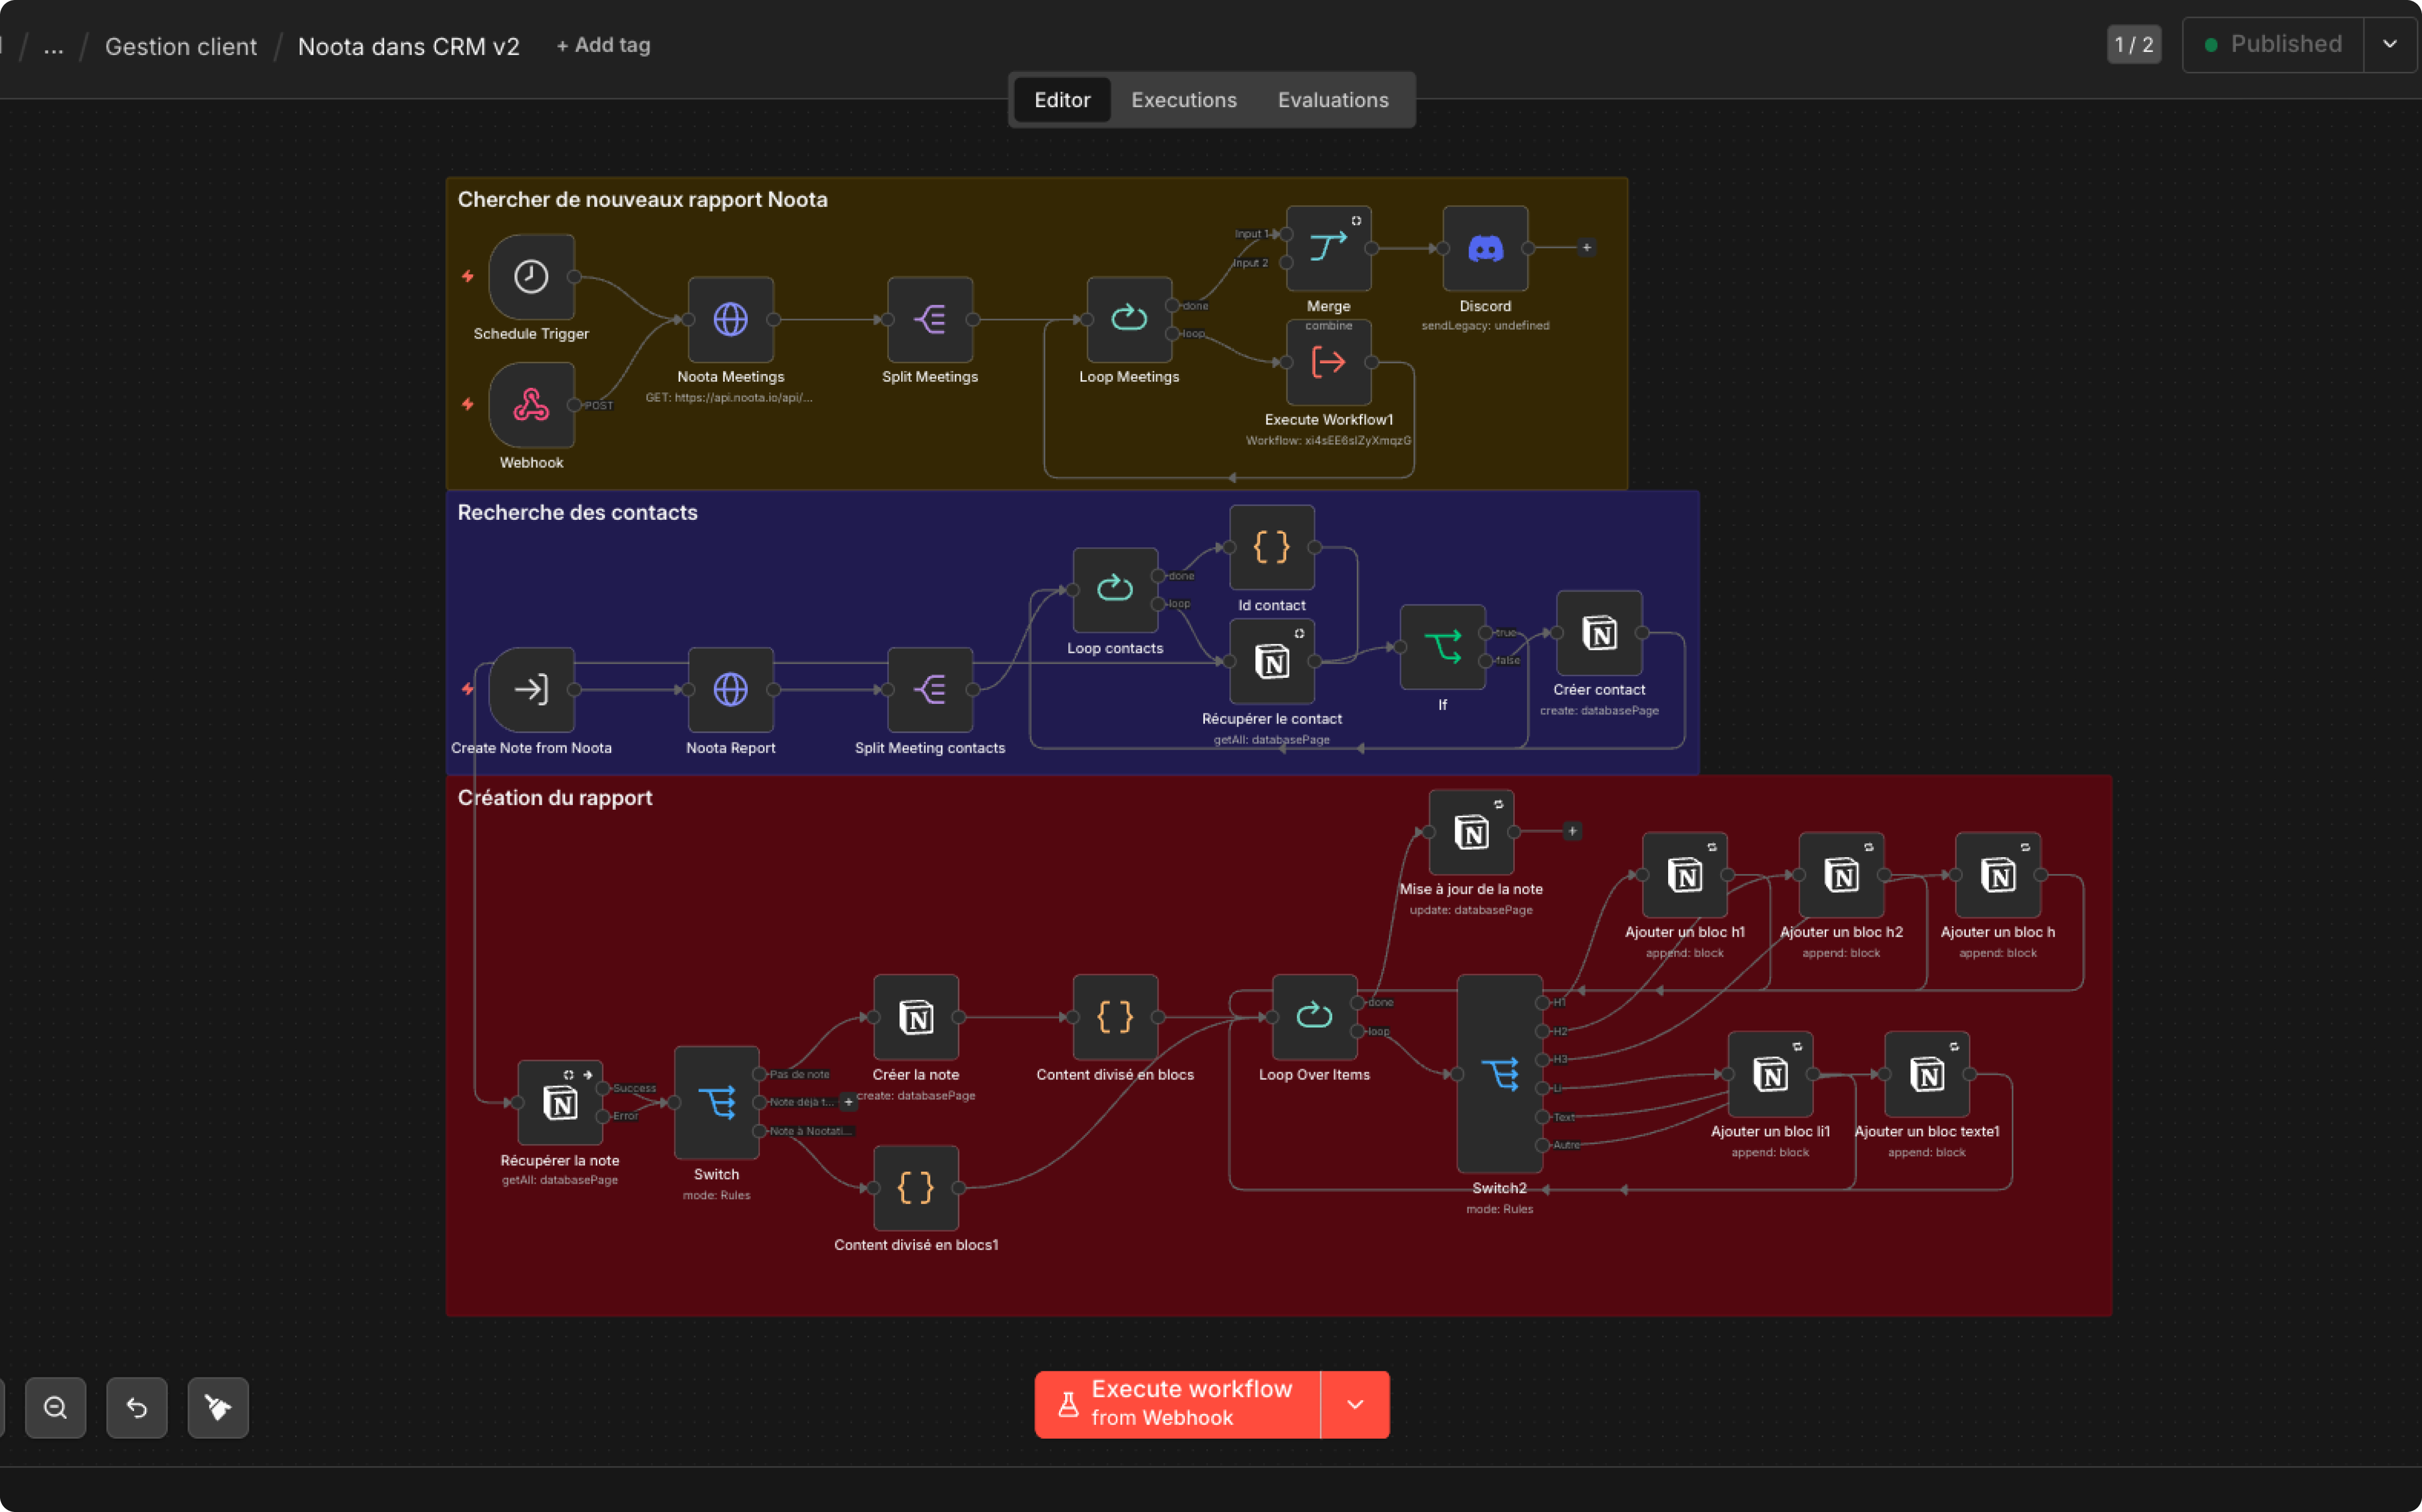Open the Loop Meetings node
Image resolution: width=2422 pixels, height=1512 pixels.
pyautogui.click(x=1129, y=319)
